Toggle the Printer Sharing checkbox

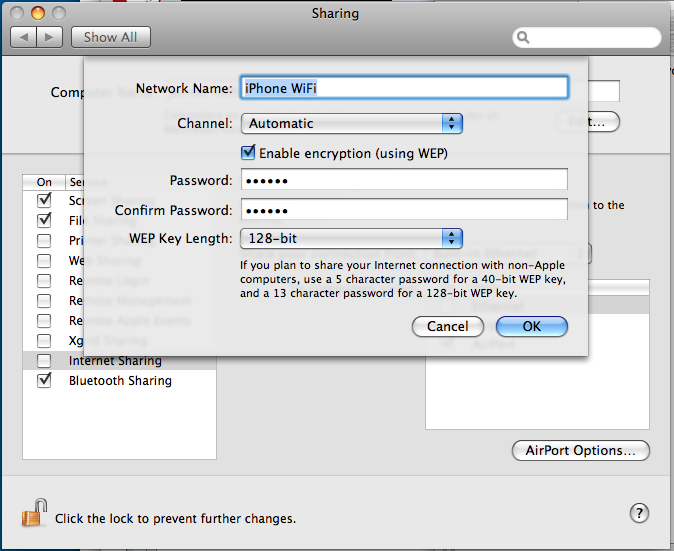[x=44, y=240]
